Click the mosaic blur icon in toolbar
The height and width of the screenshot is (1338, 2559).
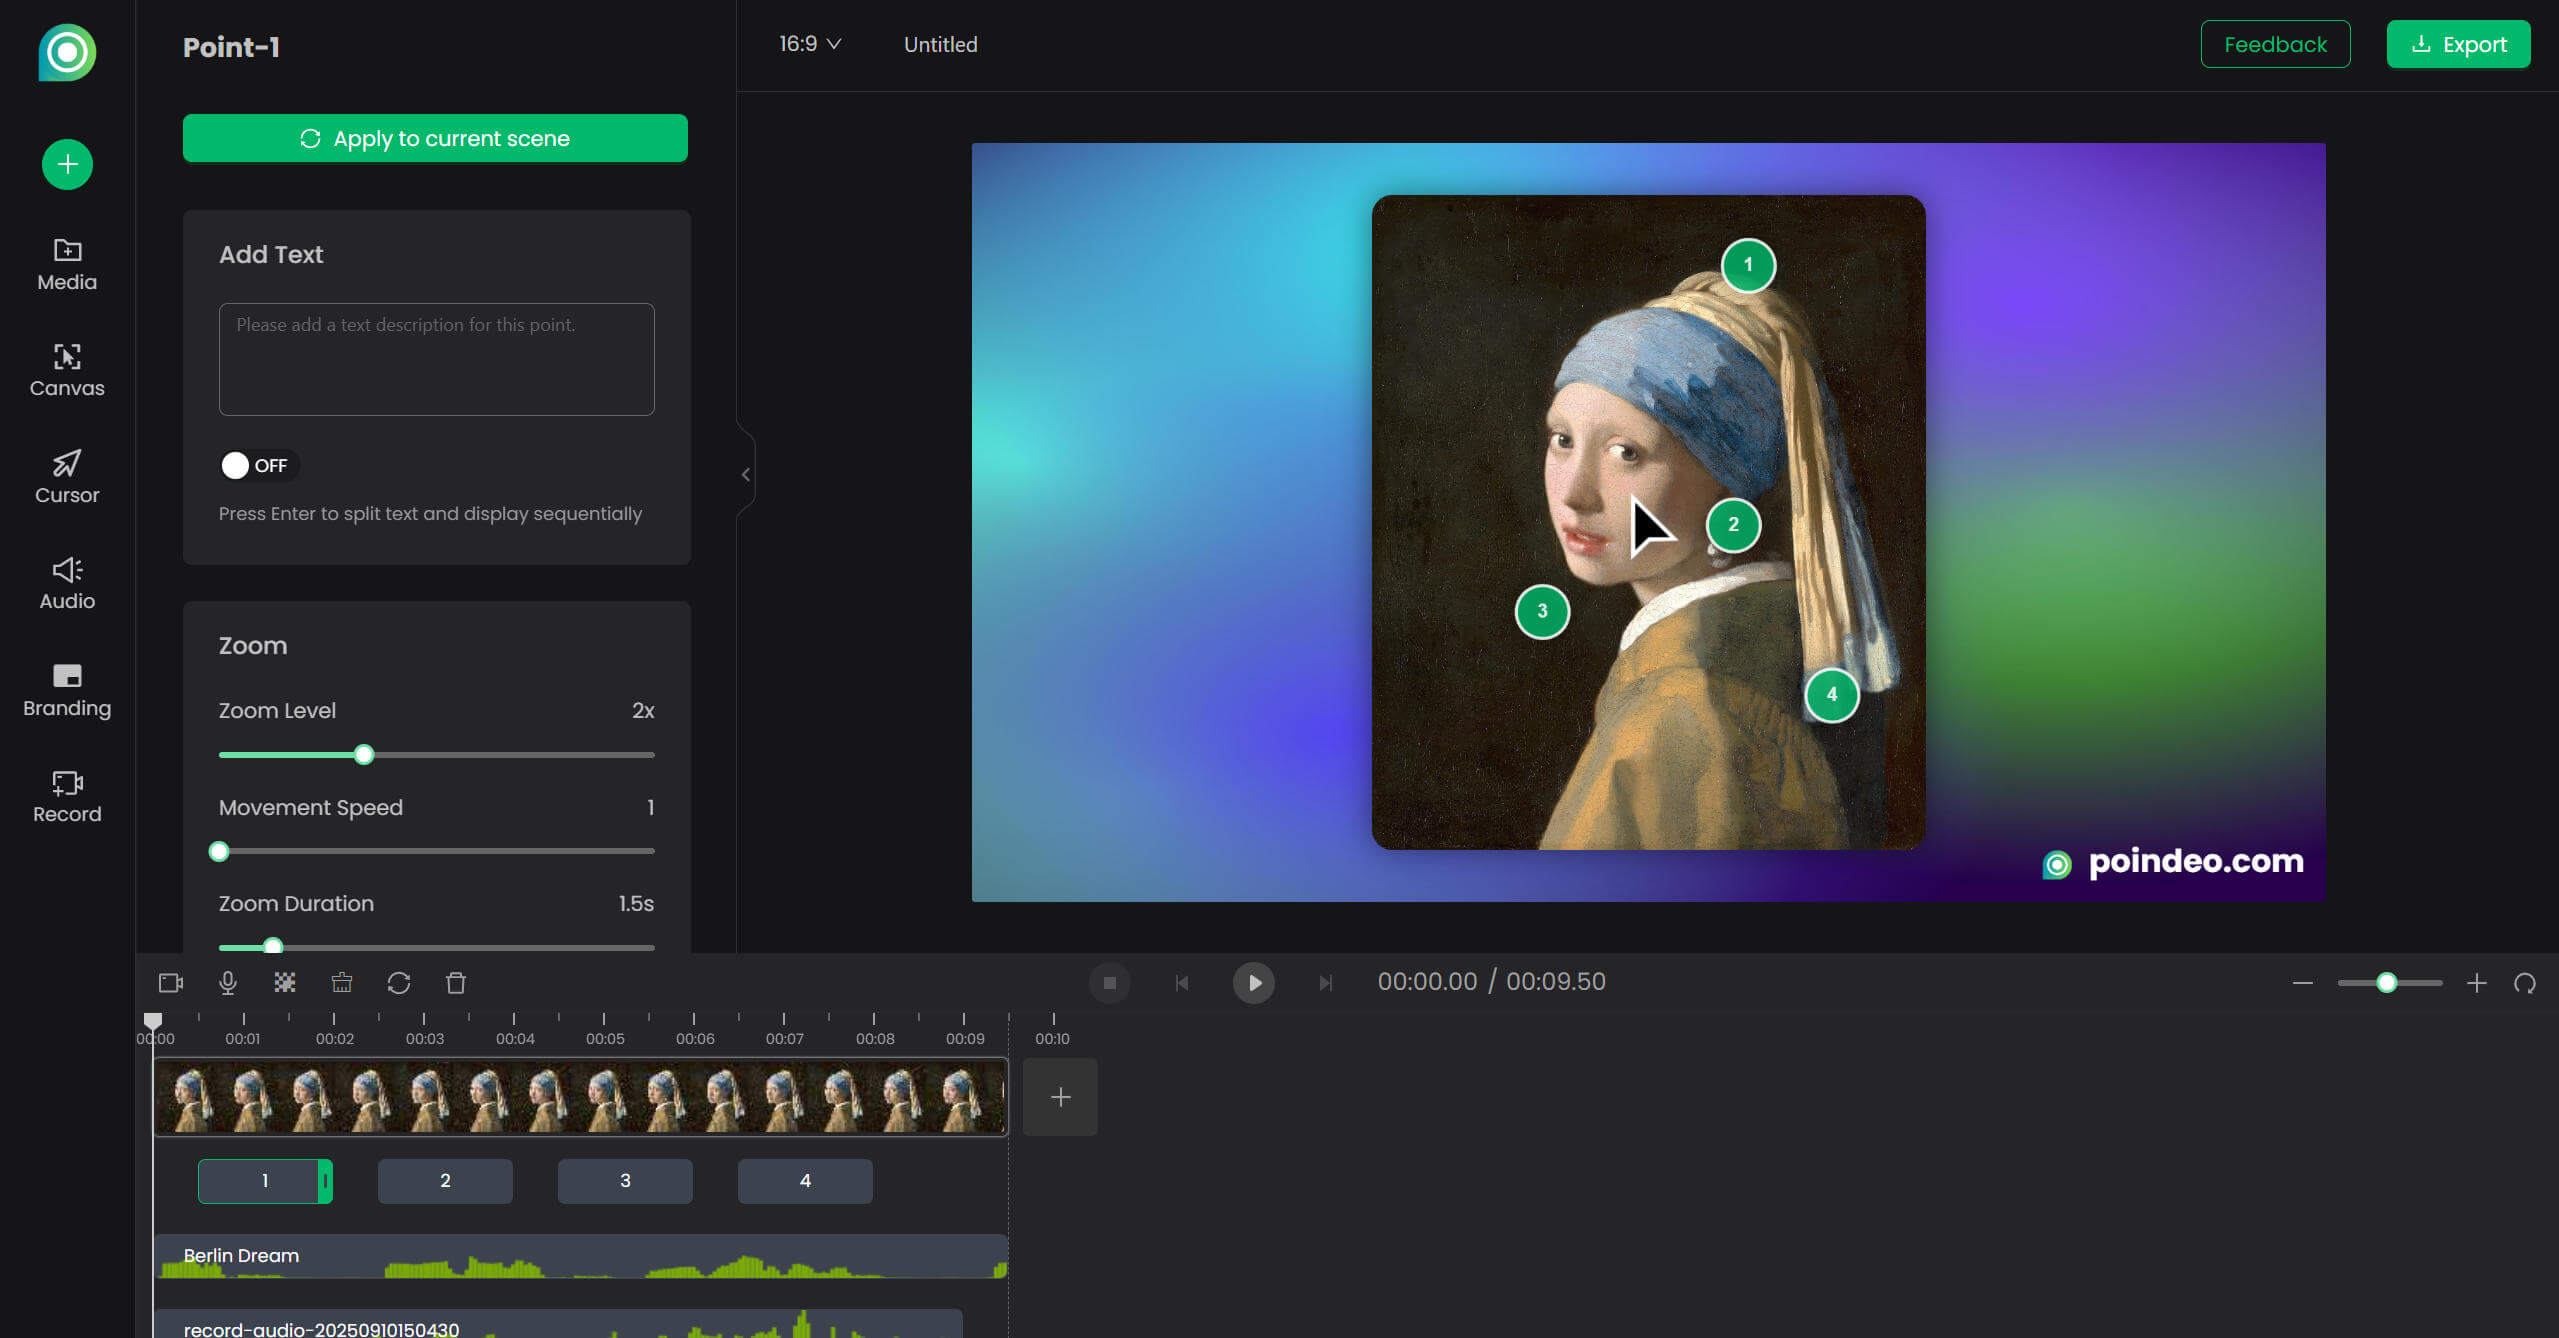pyautogui.click(x=285, y=983)
